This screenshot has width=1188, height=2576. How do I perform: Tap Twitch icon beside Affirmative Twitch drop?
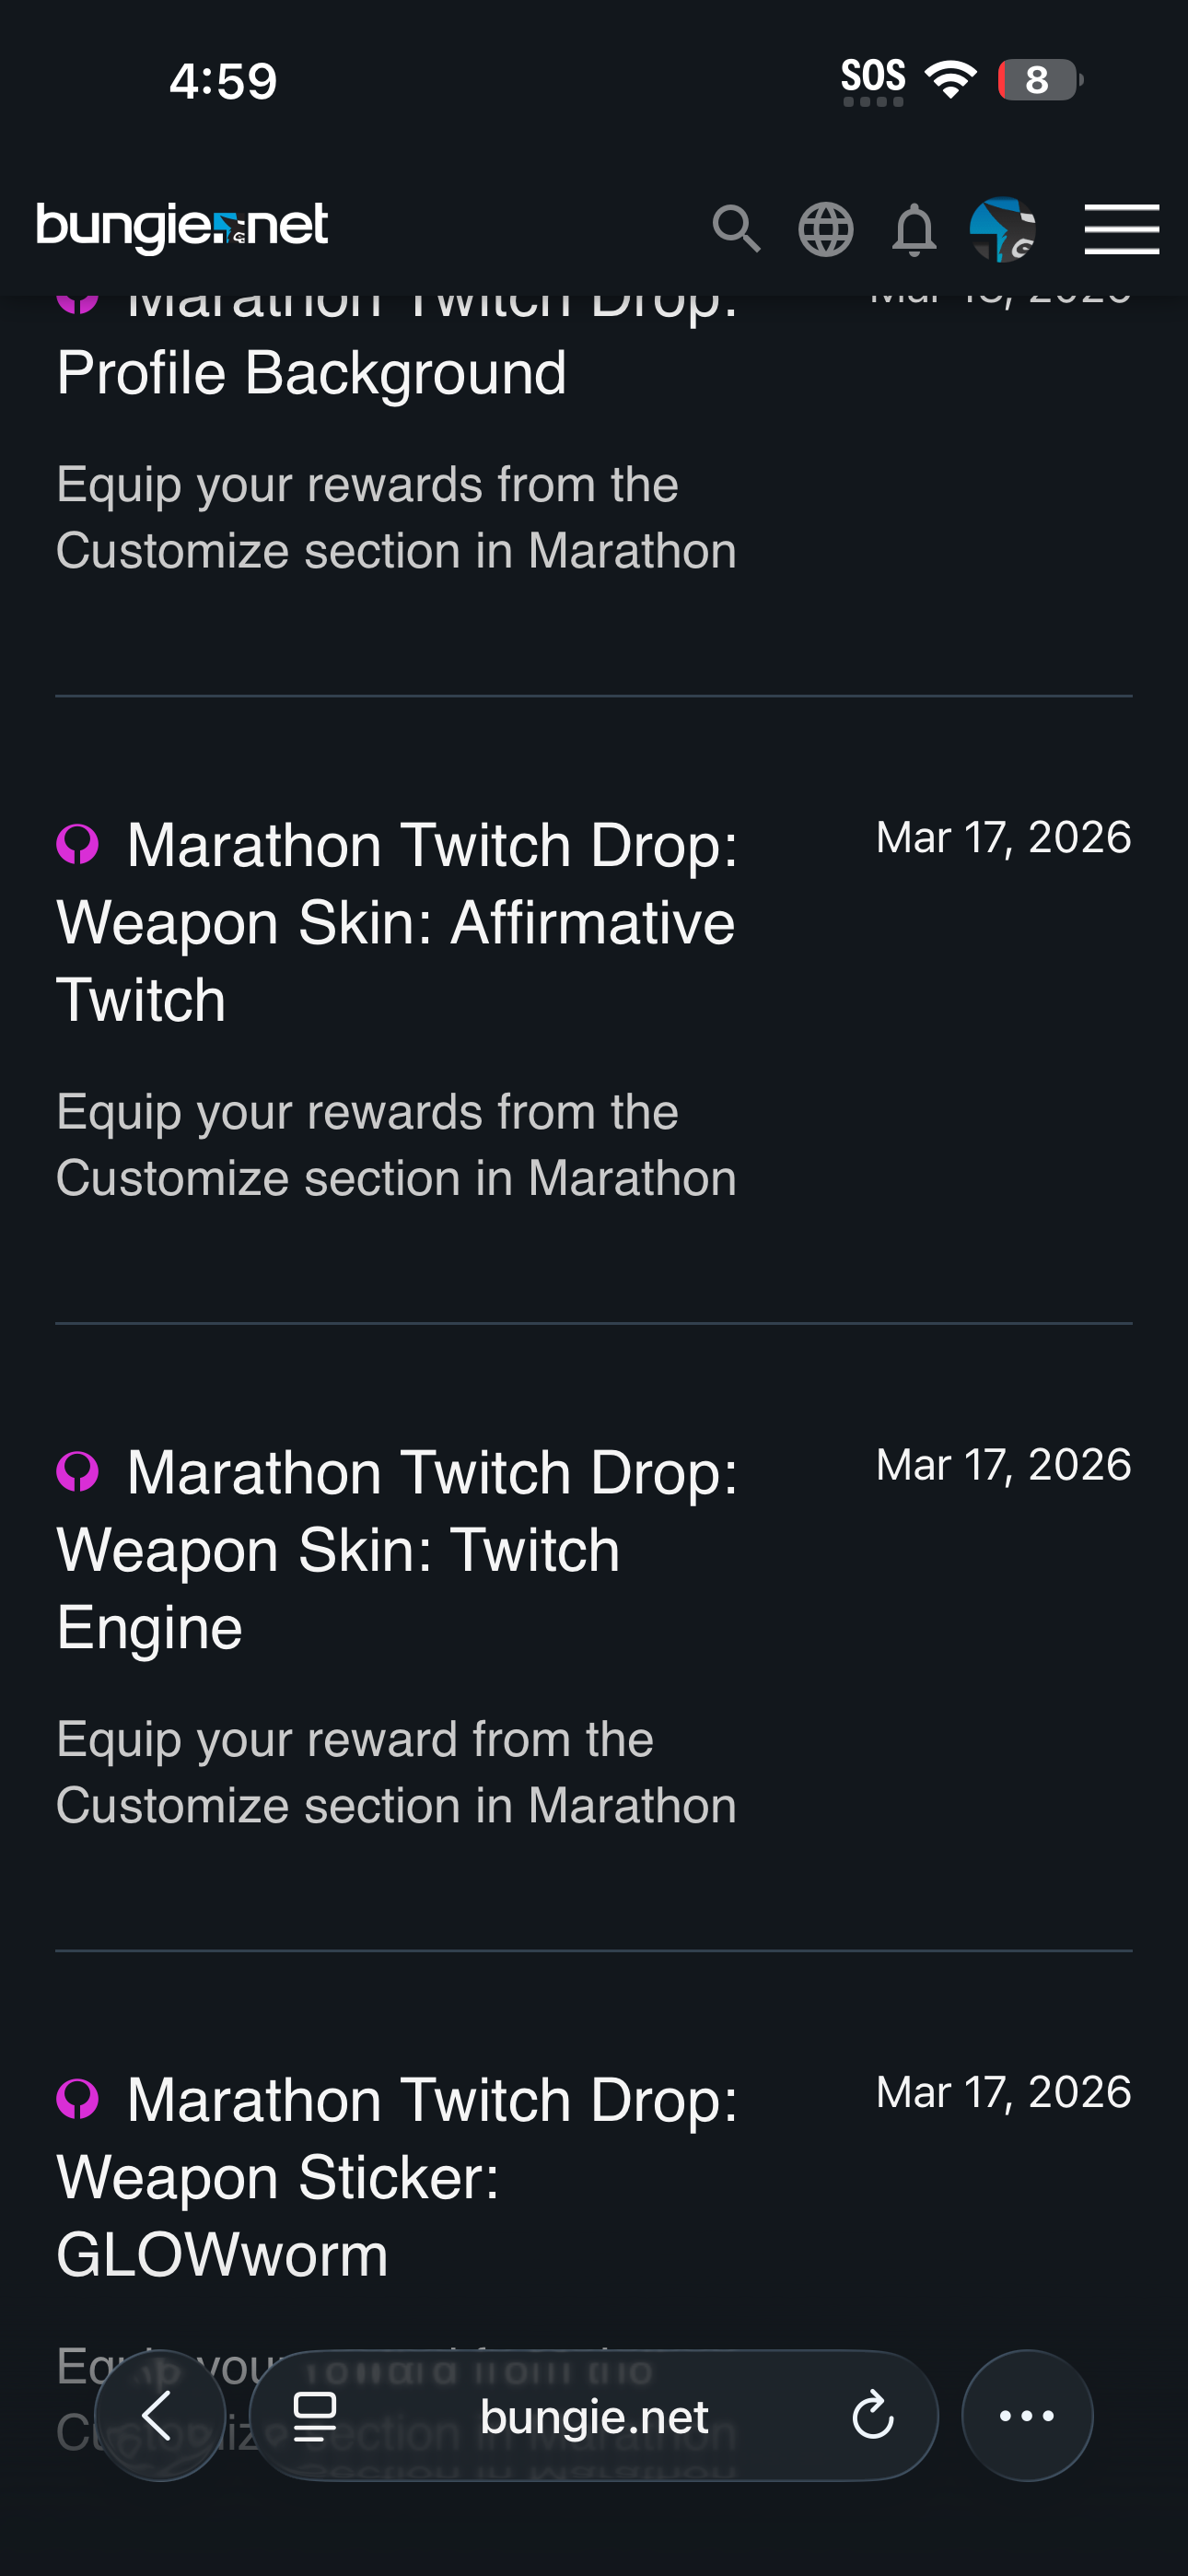point(78,844)
